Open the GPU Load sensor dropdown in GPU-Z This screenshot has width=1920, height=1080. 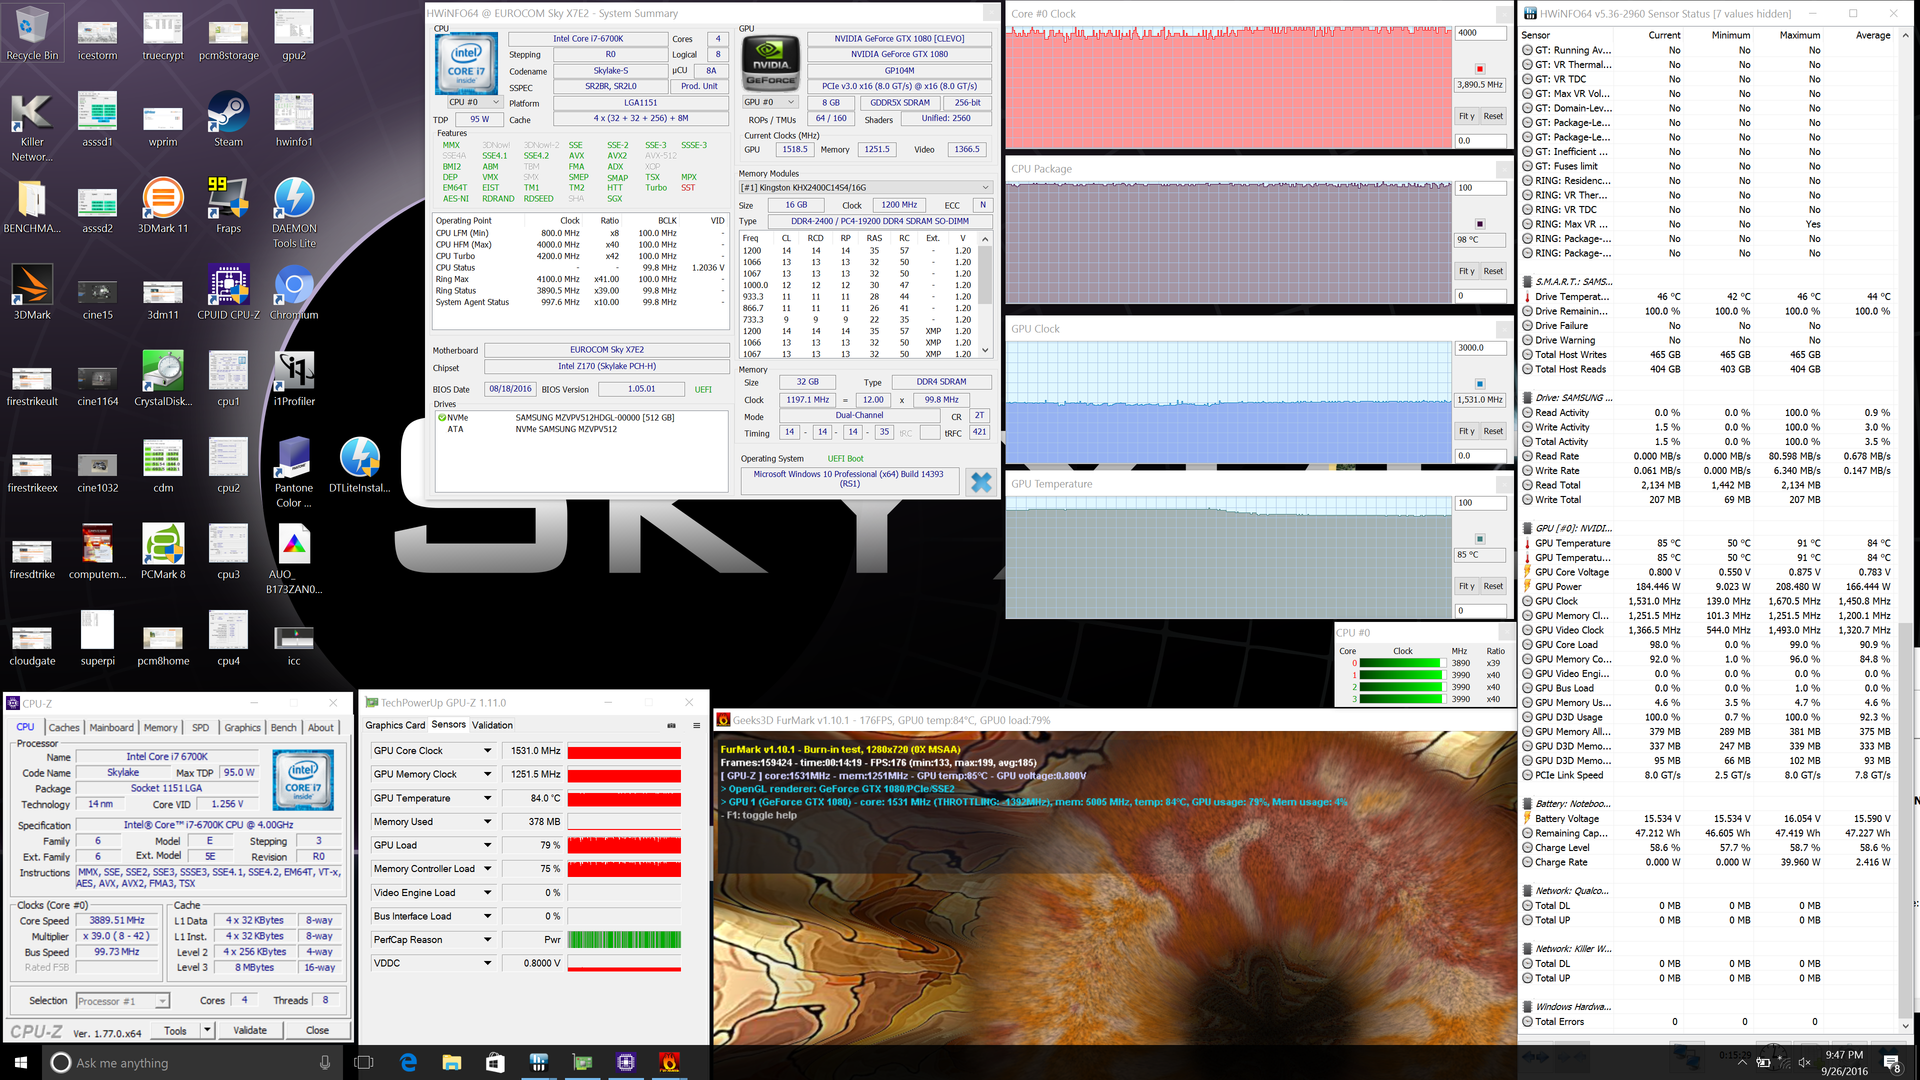coord(488,845)
